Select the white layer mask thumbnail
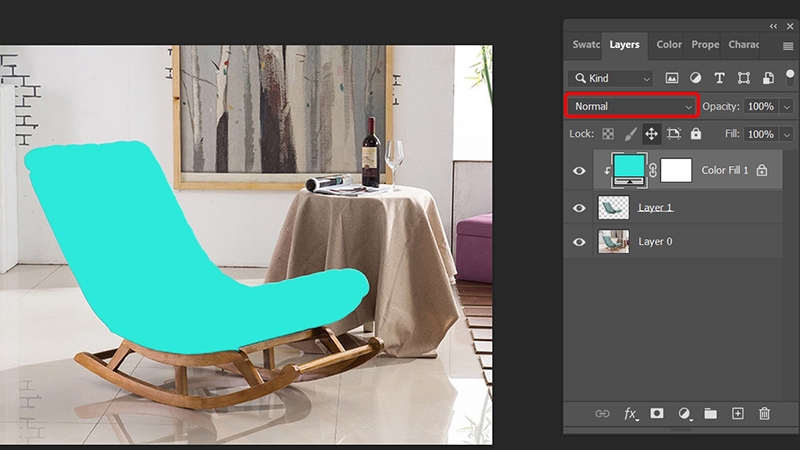This screenshot has width=800, height=450. 676,170
